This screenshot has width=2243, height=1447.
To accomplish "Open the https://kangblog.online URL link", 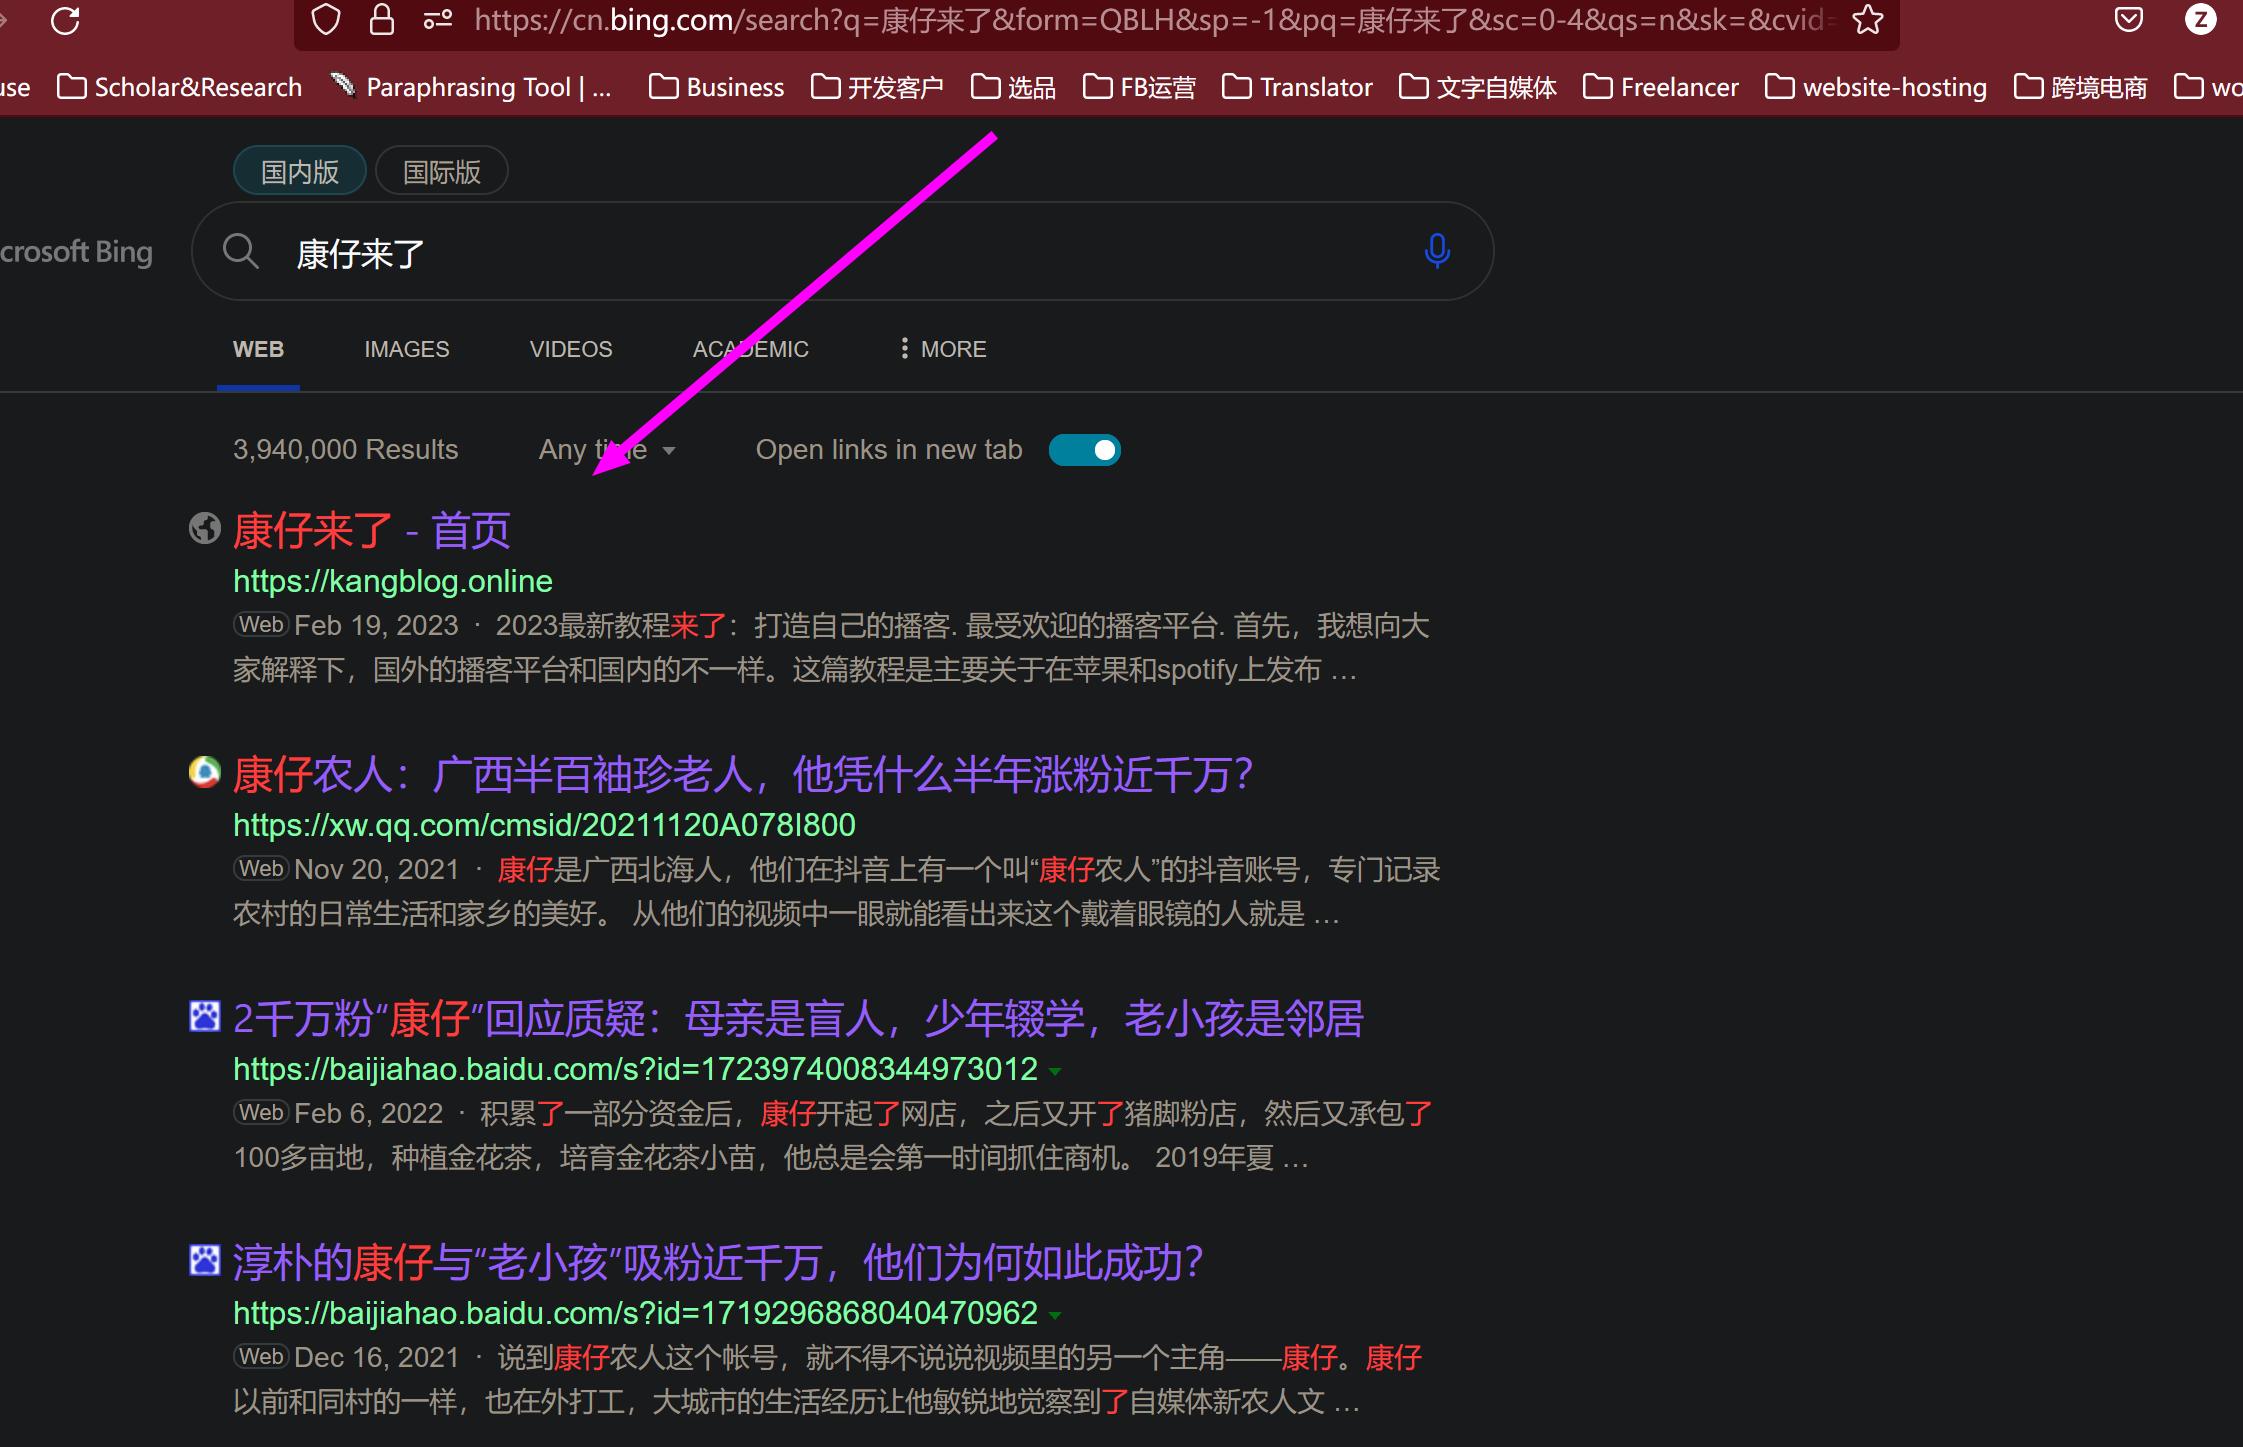I will tap(393, 581).
